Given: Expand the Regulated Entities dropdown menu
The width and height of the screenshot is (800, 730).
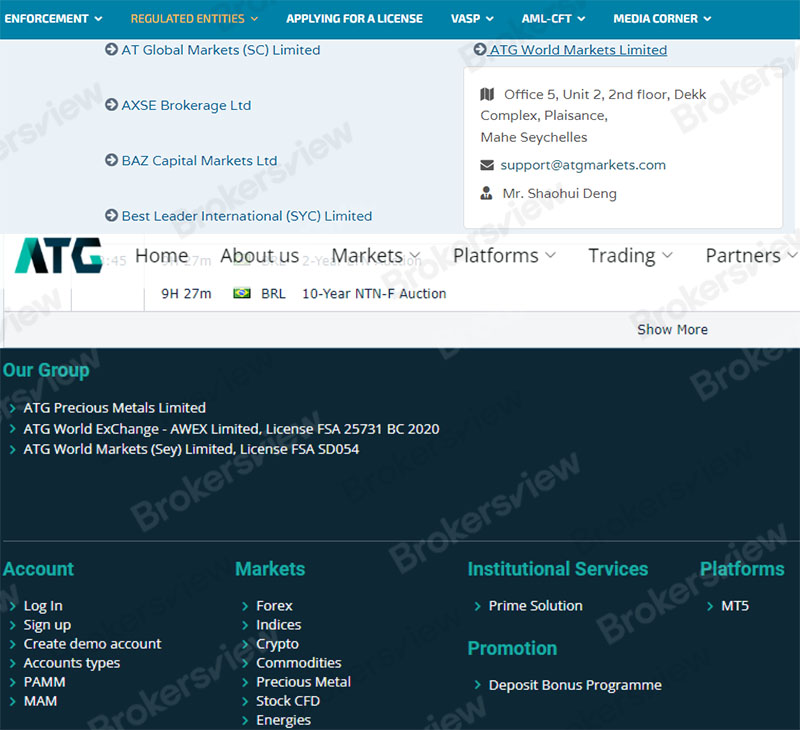Looking at the screenshot, I should click(194, 18).
